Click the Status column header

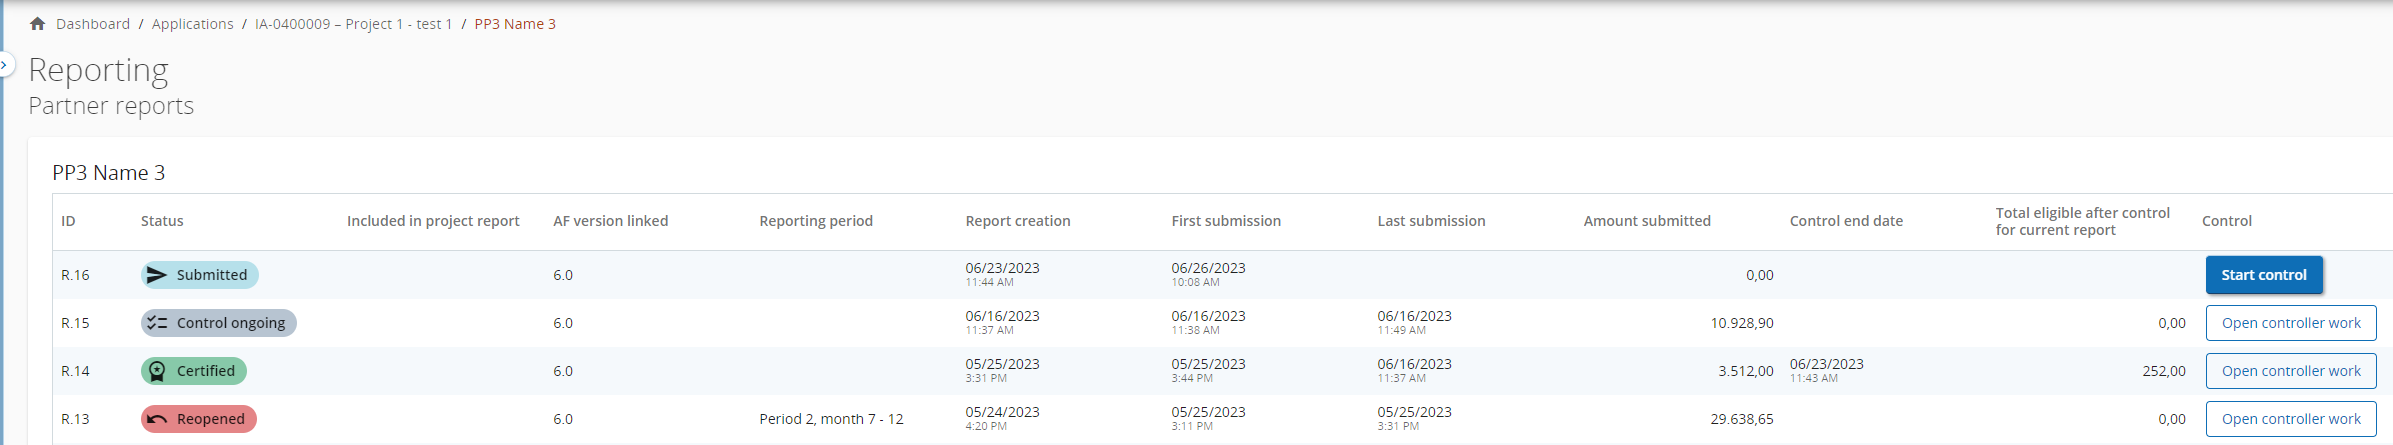click(162, 221)
